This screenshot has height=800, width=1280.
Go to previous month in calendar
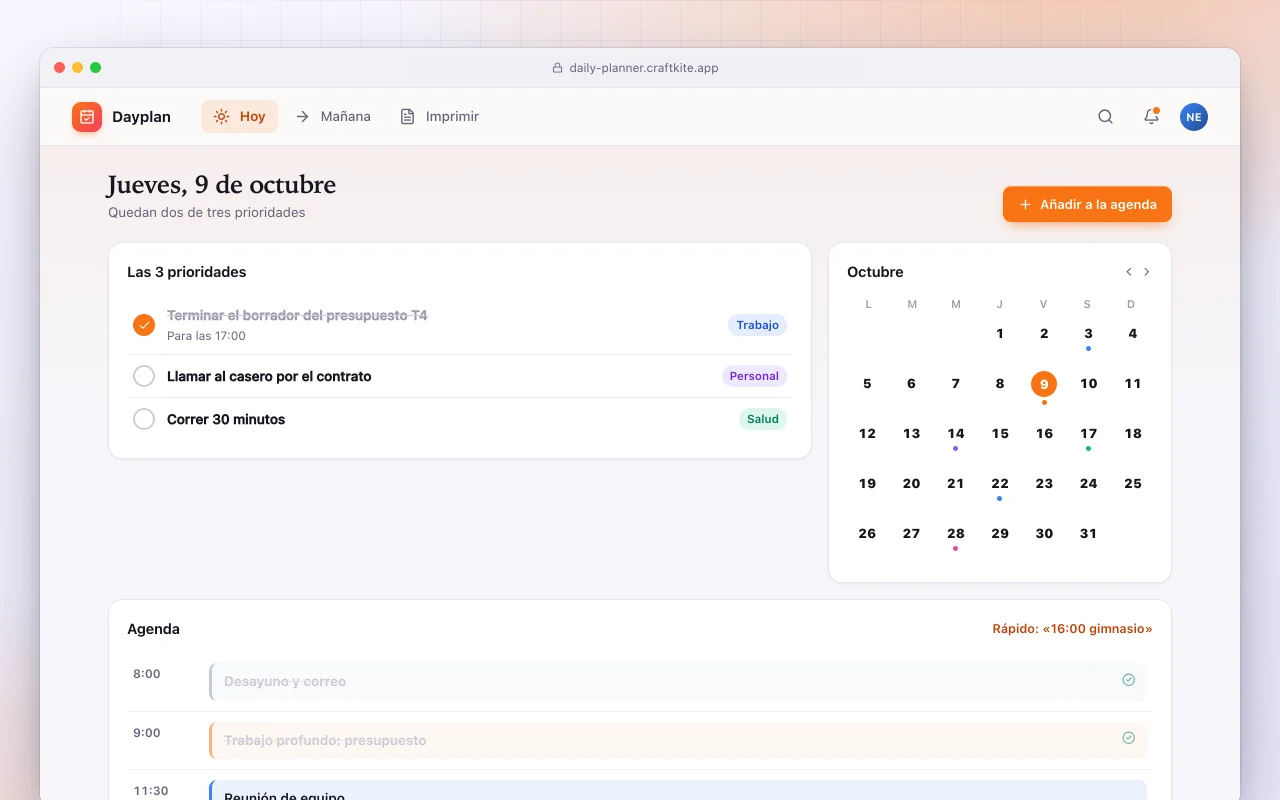pyautogui.click(x=1129, y=272)
